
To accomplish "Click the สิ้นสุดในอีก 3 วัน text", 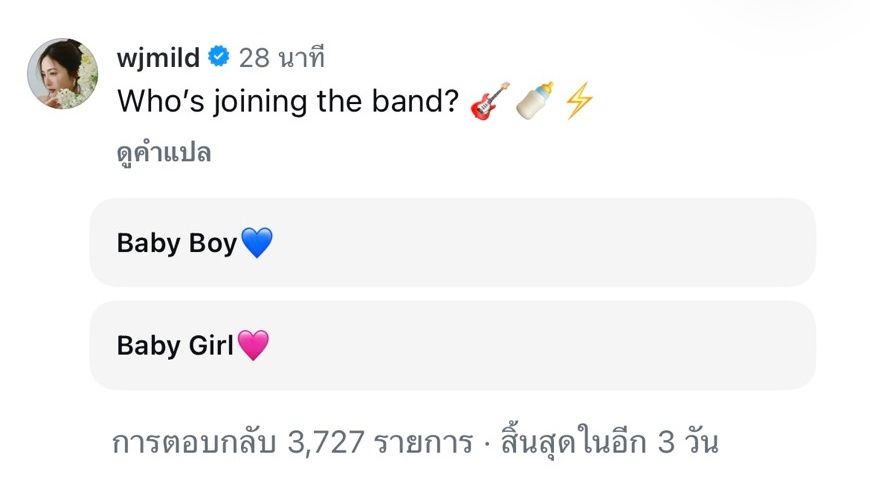I will (x=609, y=441).
